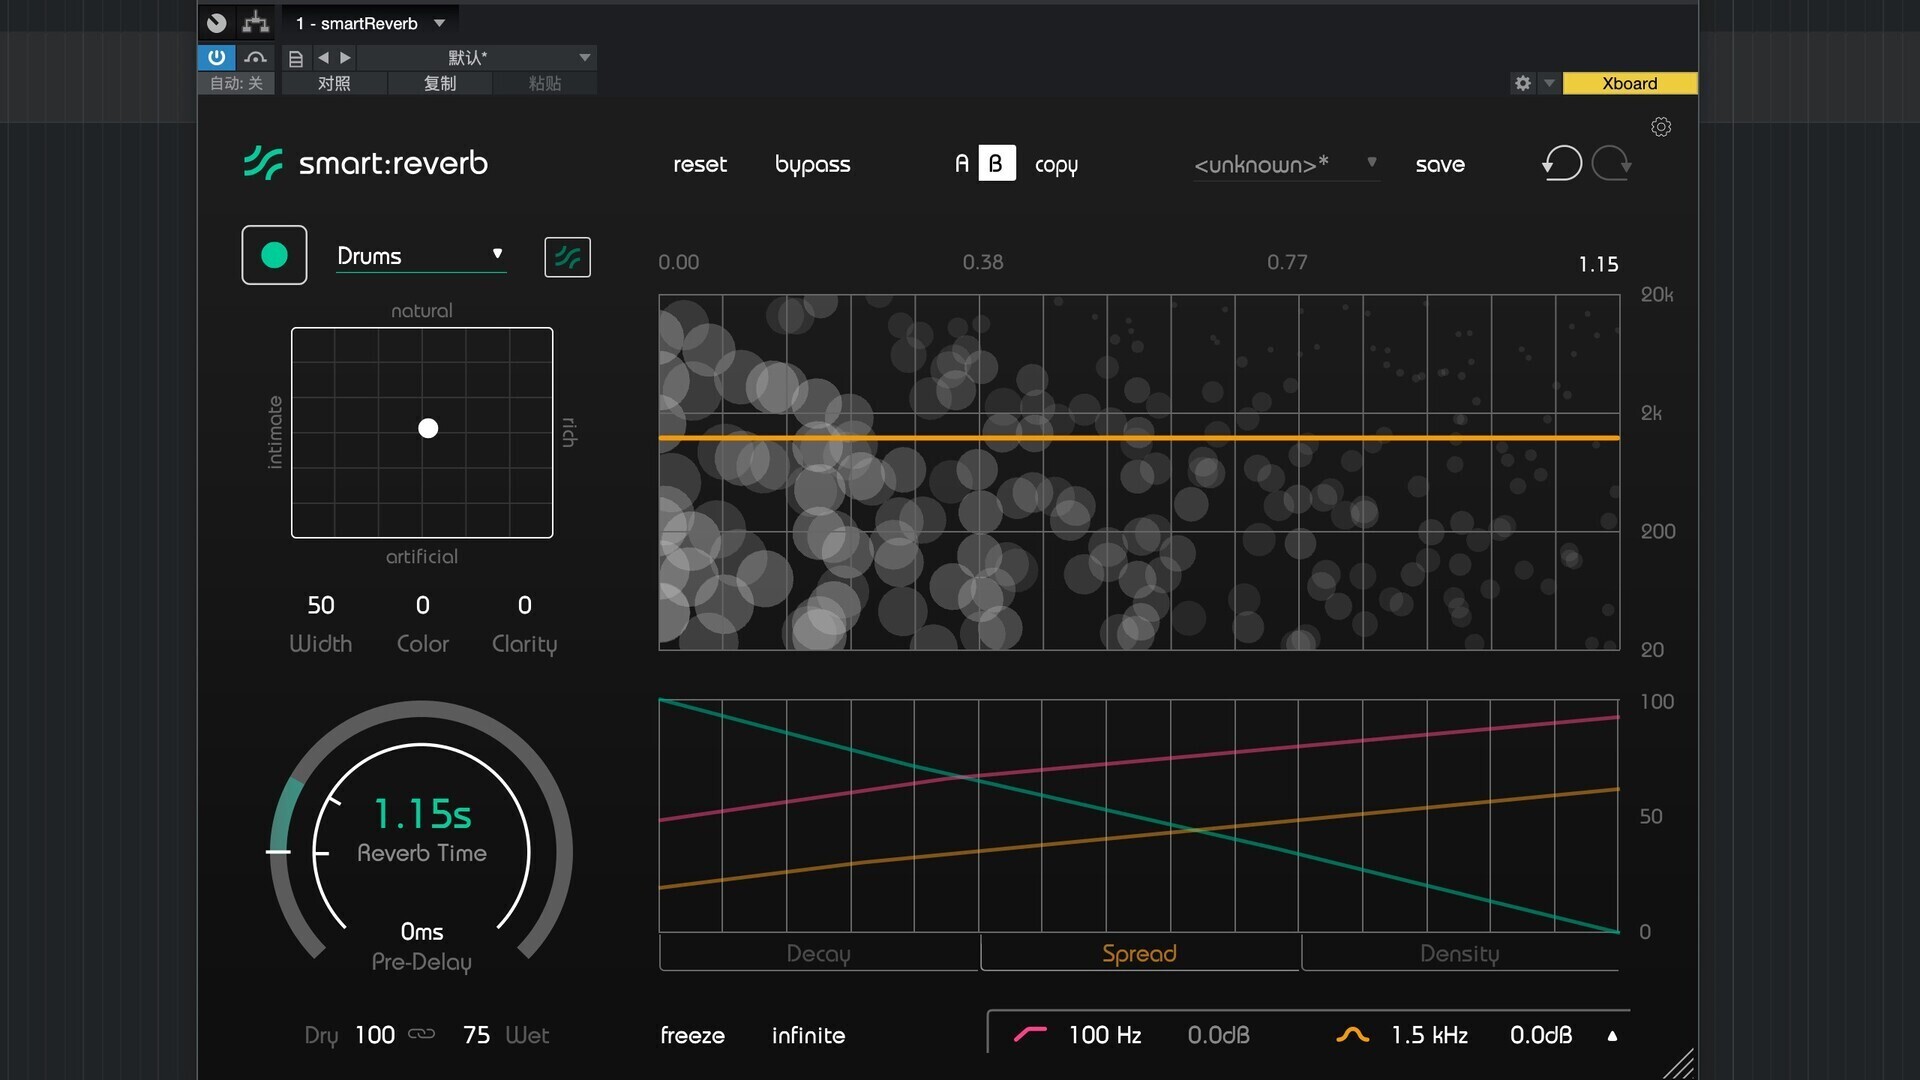
Task: Open smart:reverb settings gear icon
Action: (x=1661, y=127)
